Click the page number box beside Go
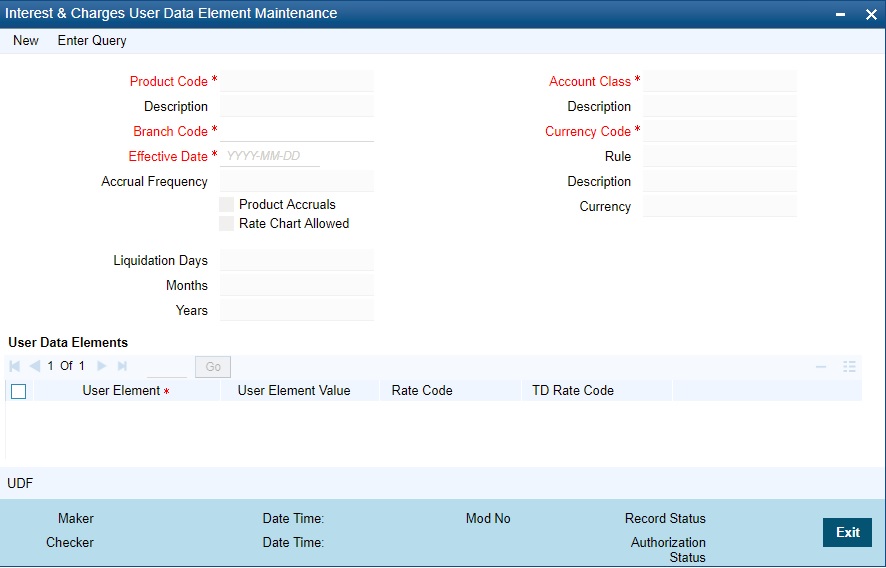Viewport: 886px width, 568px height. pyautogui.click(x=167, y=367)
